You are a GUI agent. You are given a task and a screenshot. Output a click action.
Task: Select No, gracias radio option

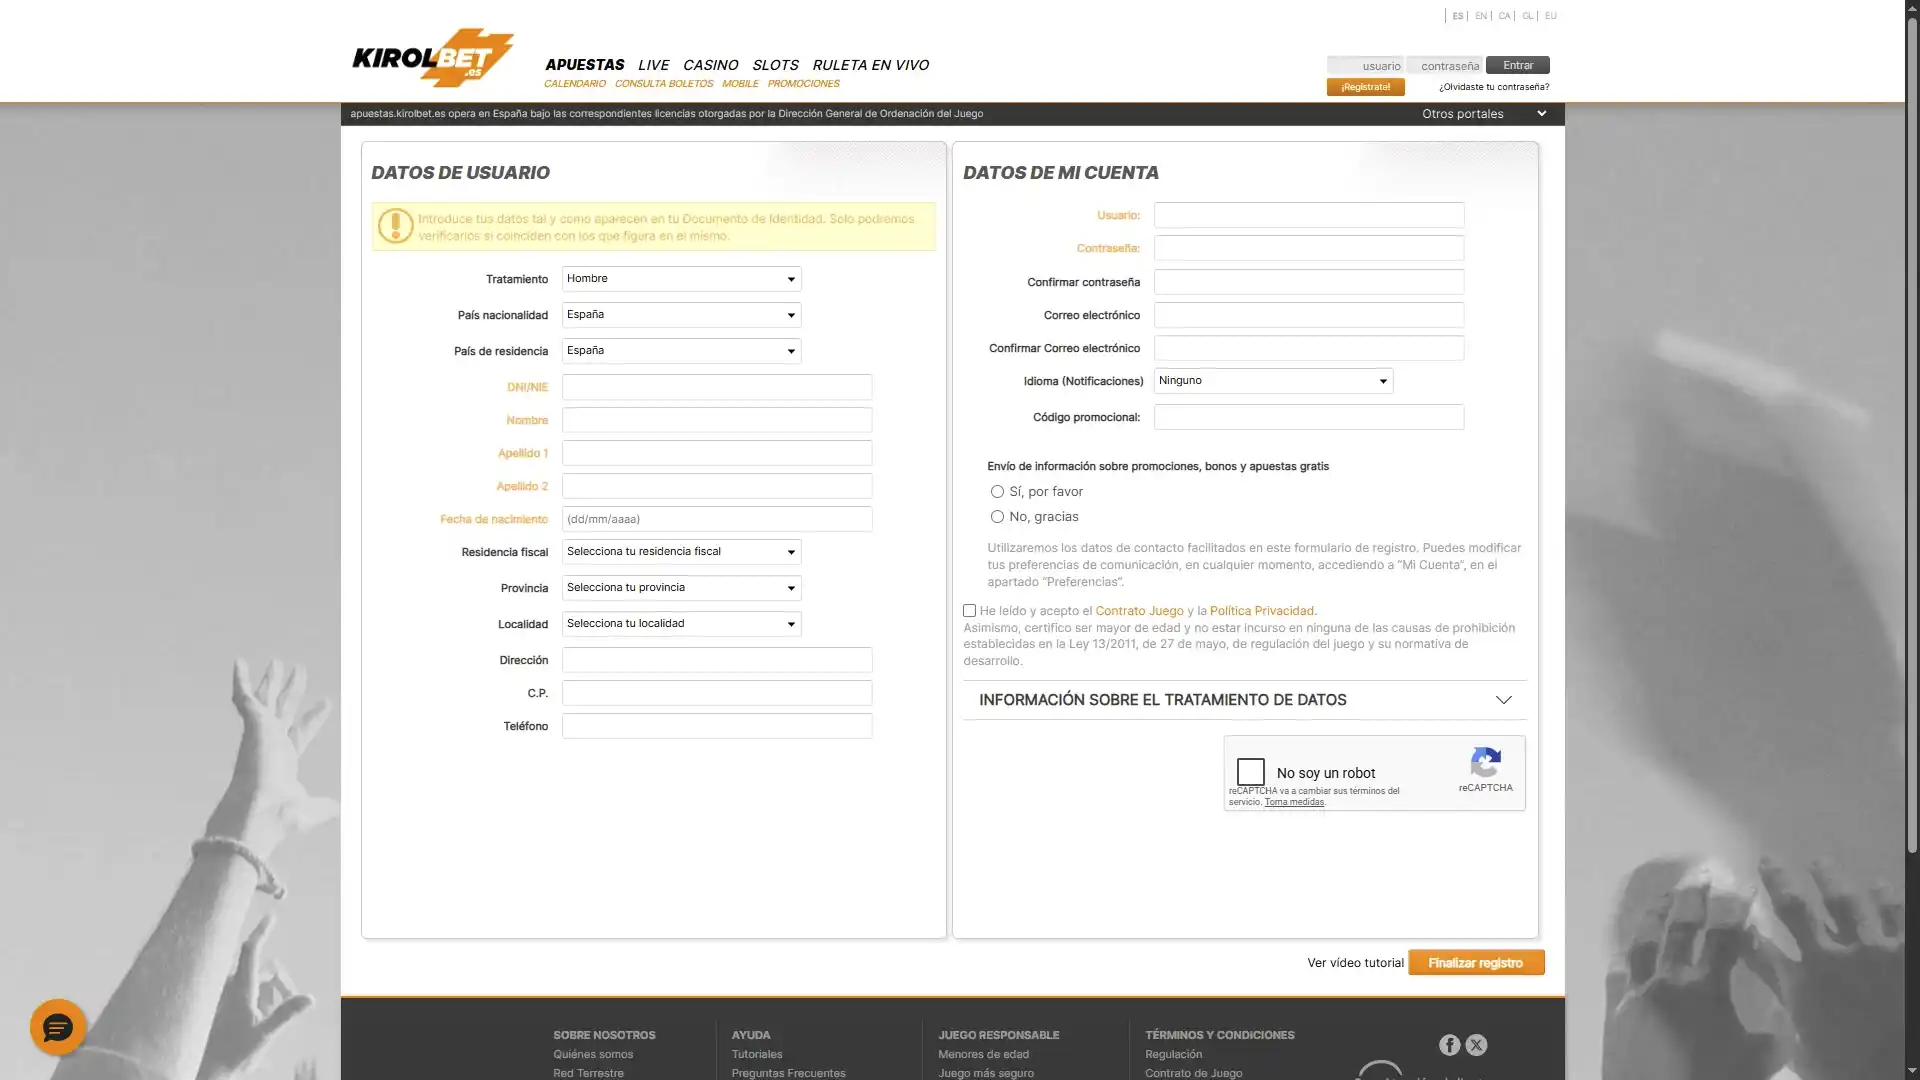point(997,517)
